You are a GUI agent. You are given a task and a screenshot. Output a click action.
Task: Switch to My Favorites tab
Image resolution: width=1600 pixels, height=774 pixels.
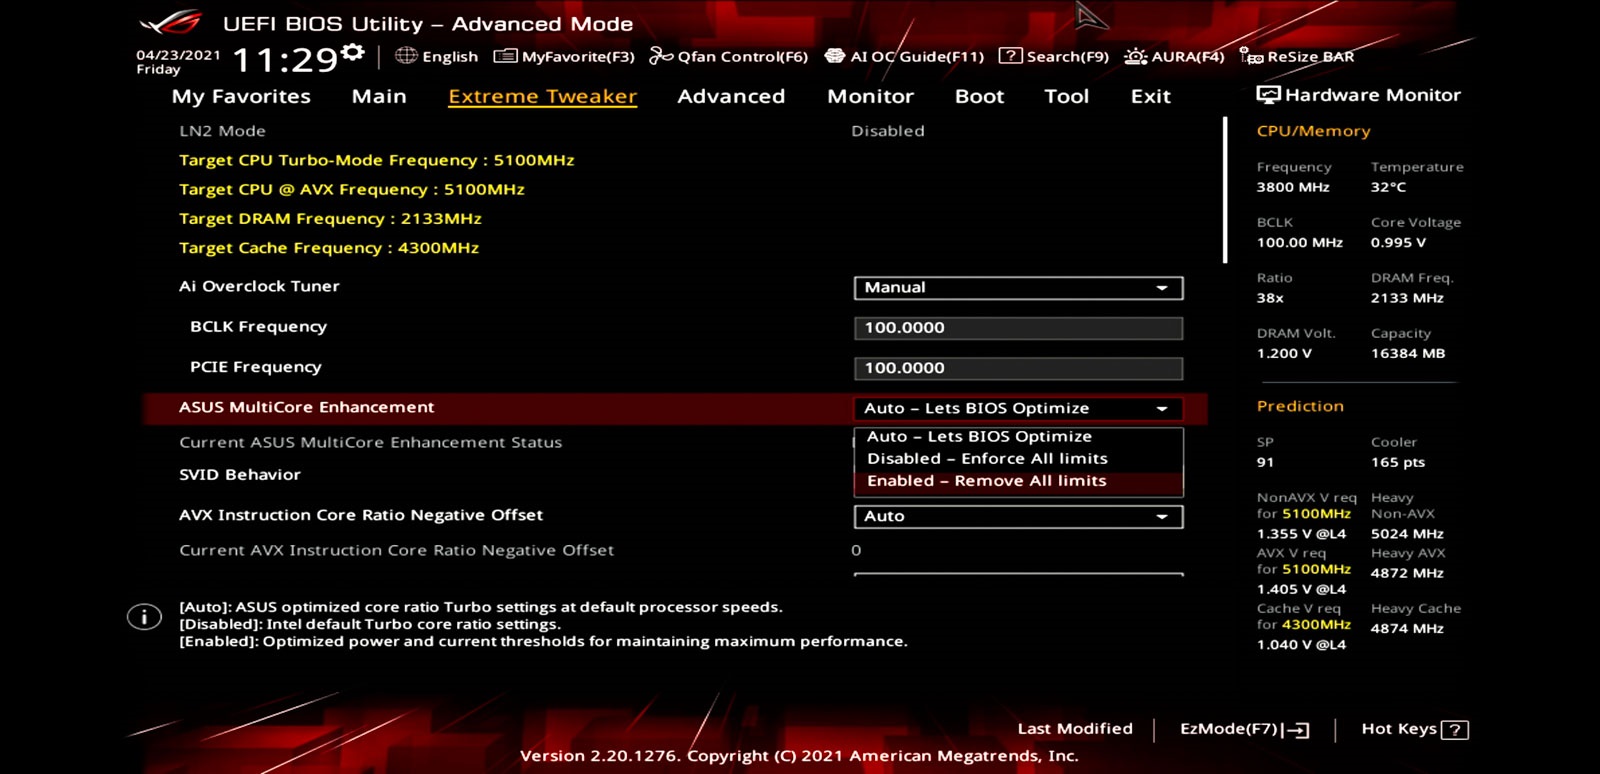point(241,97)
